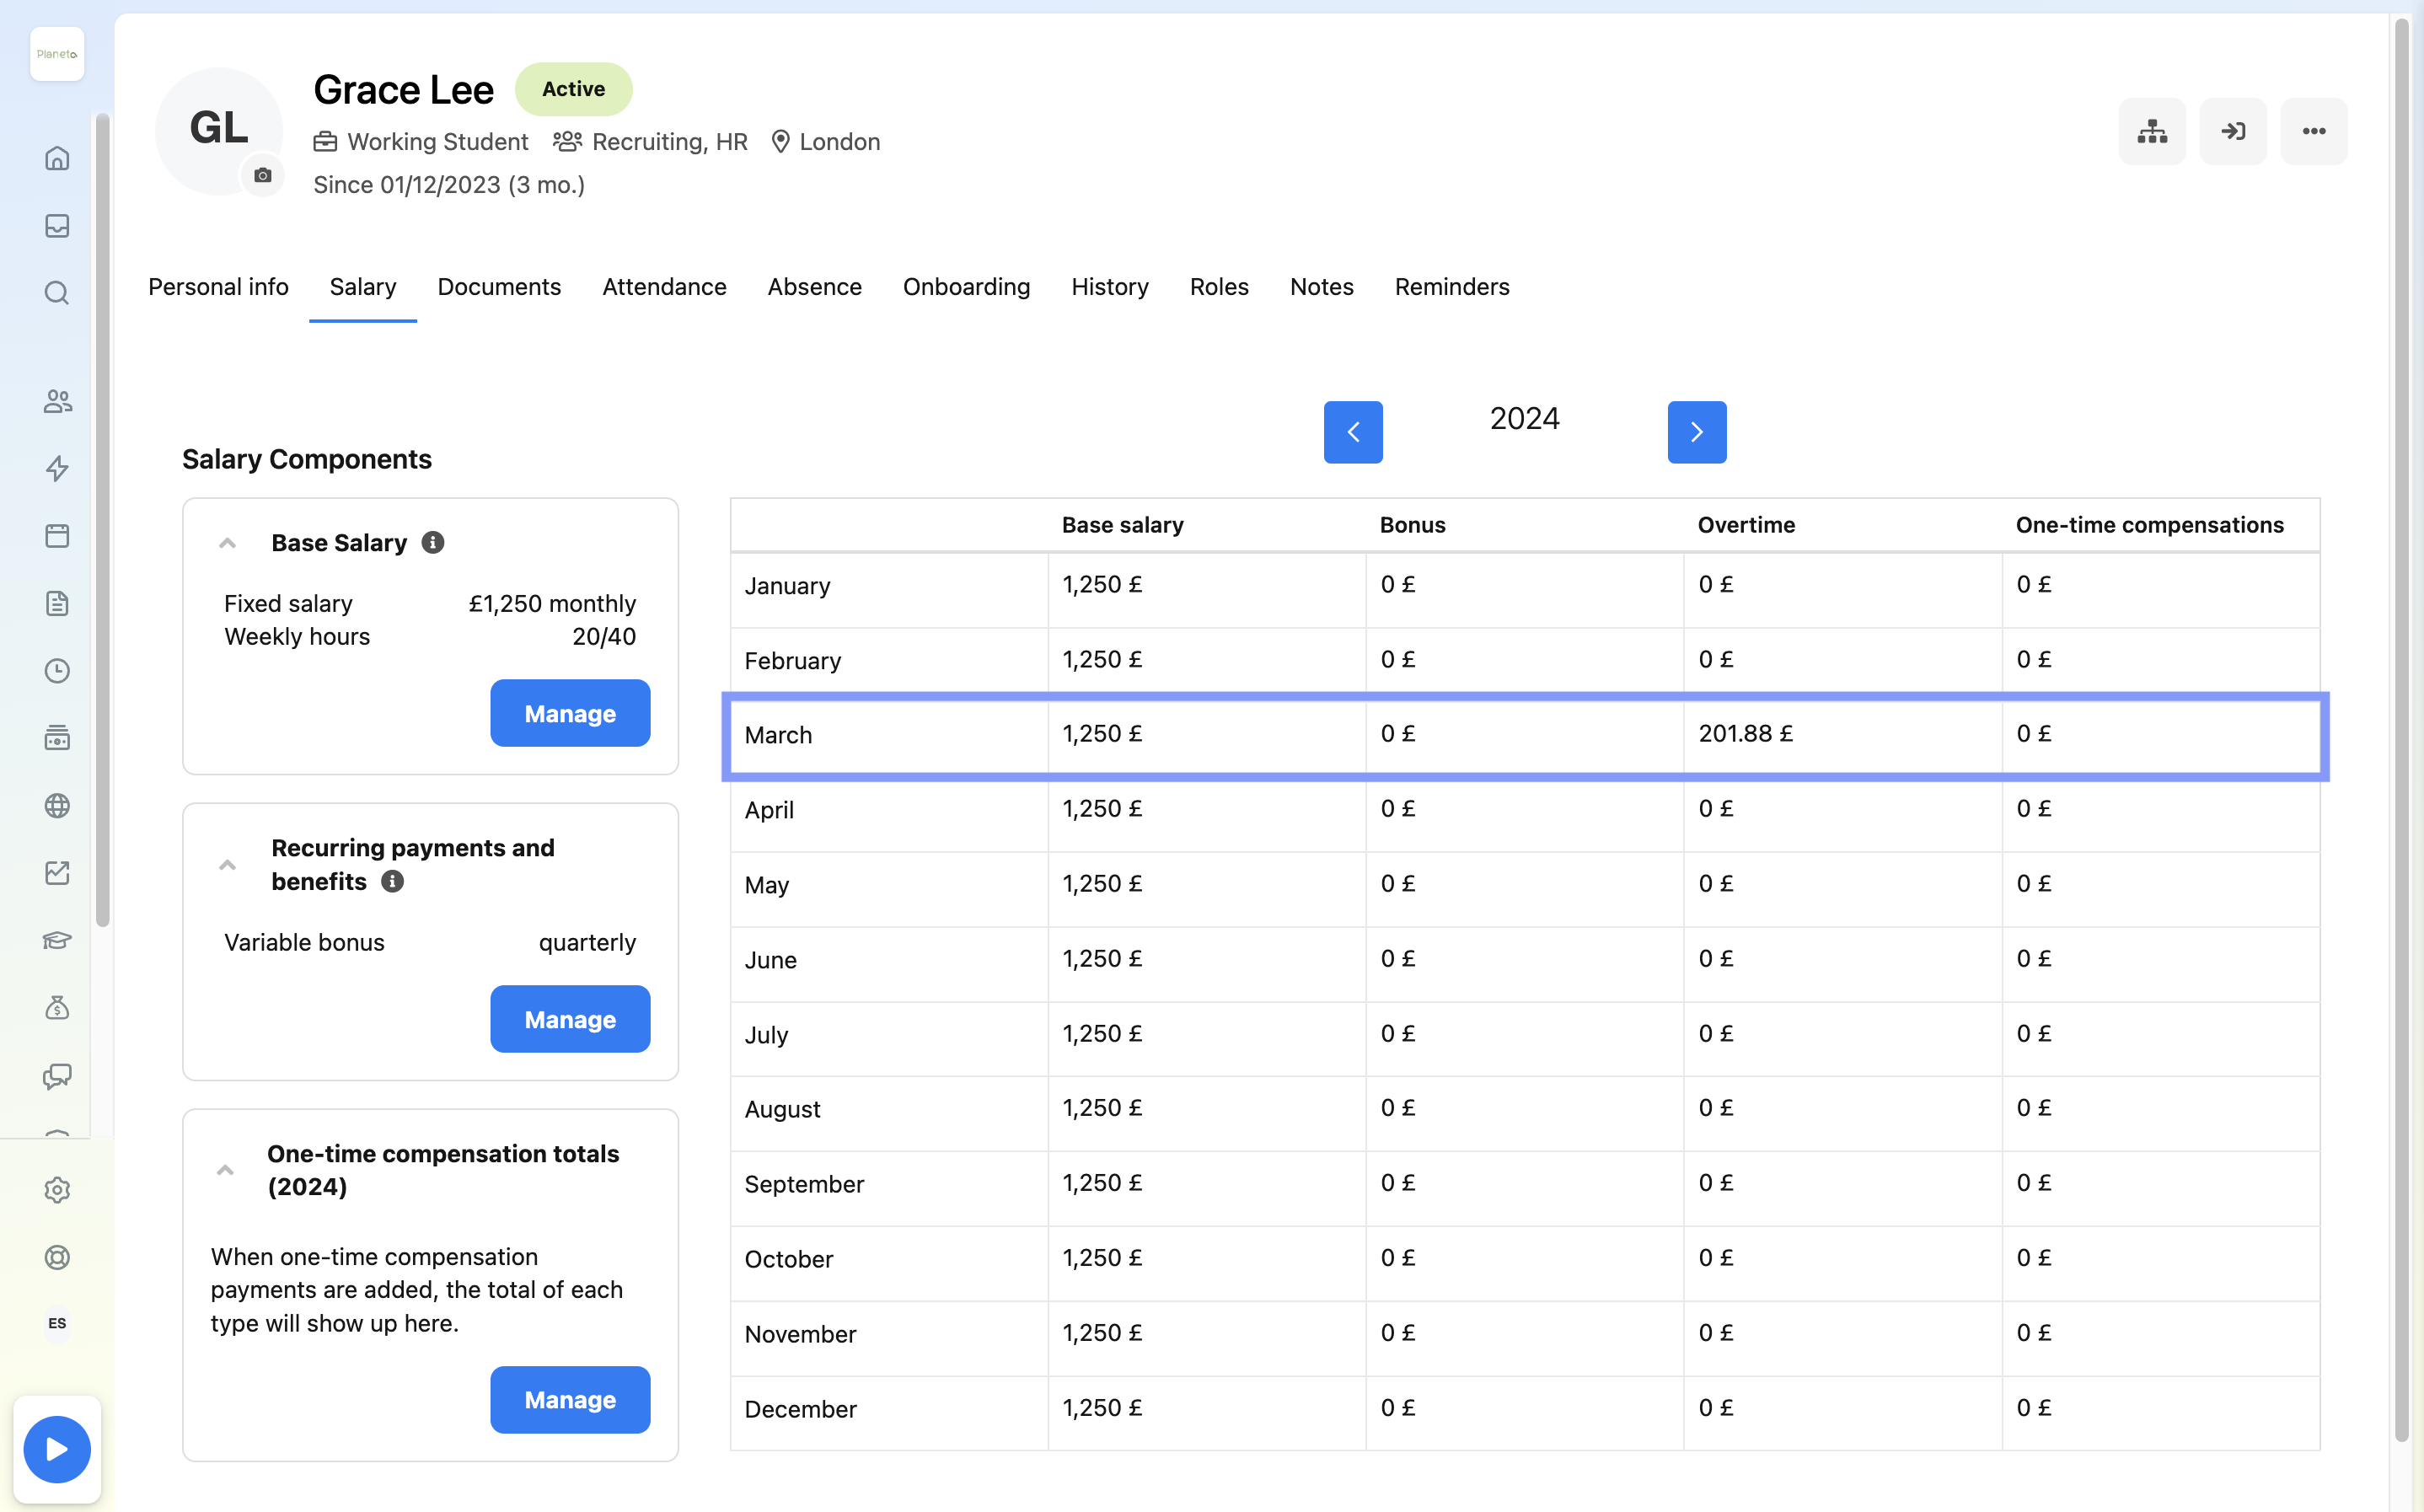Screen dimensions: 2424x1512
Task: Click the quarterly variable bonus value
Action: (x=587, y=943)
